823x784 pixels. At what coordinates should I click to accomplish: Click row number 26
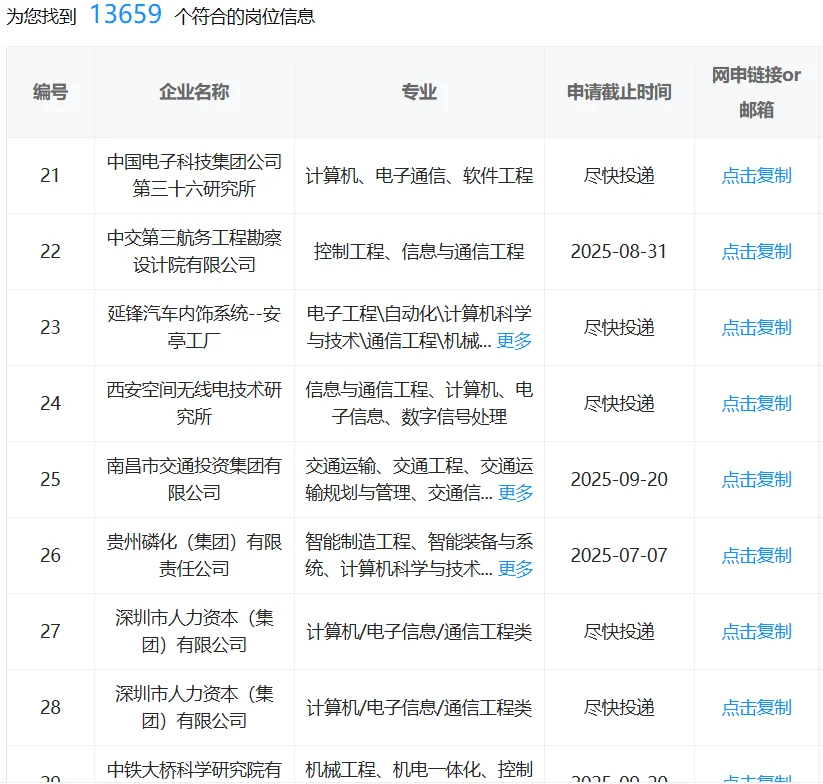(50, 555)
